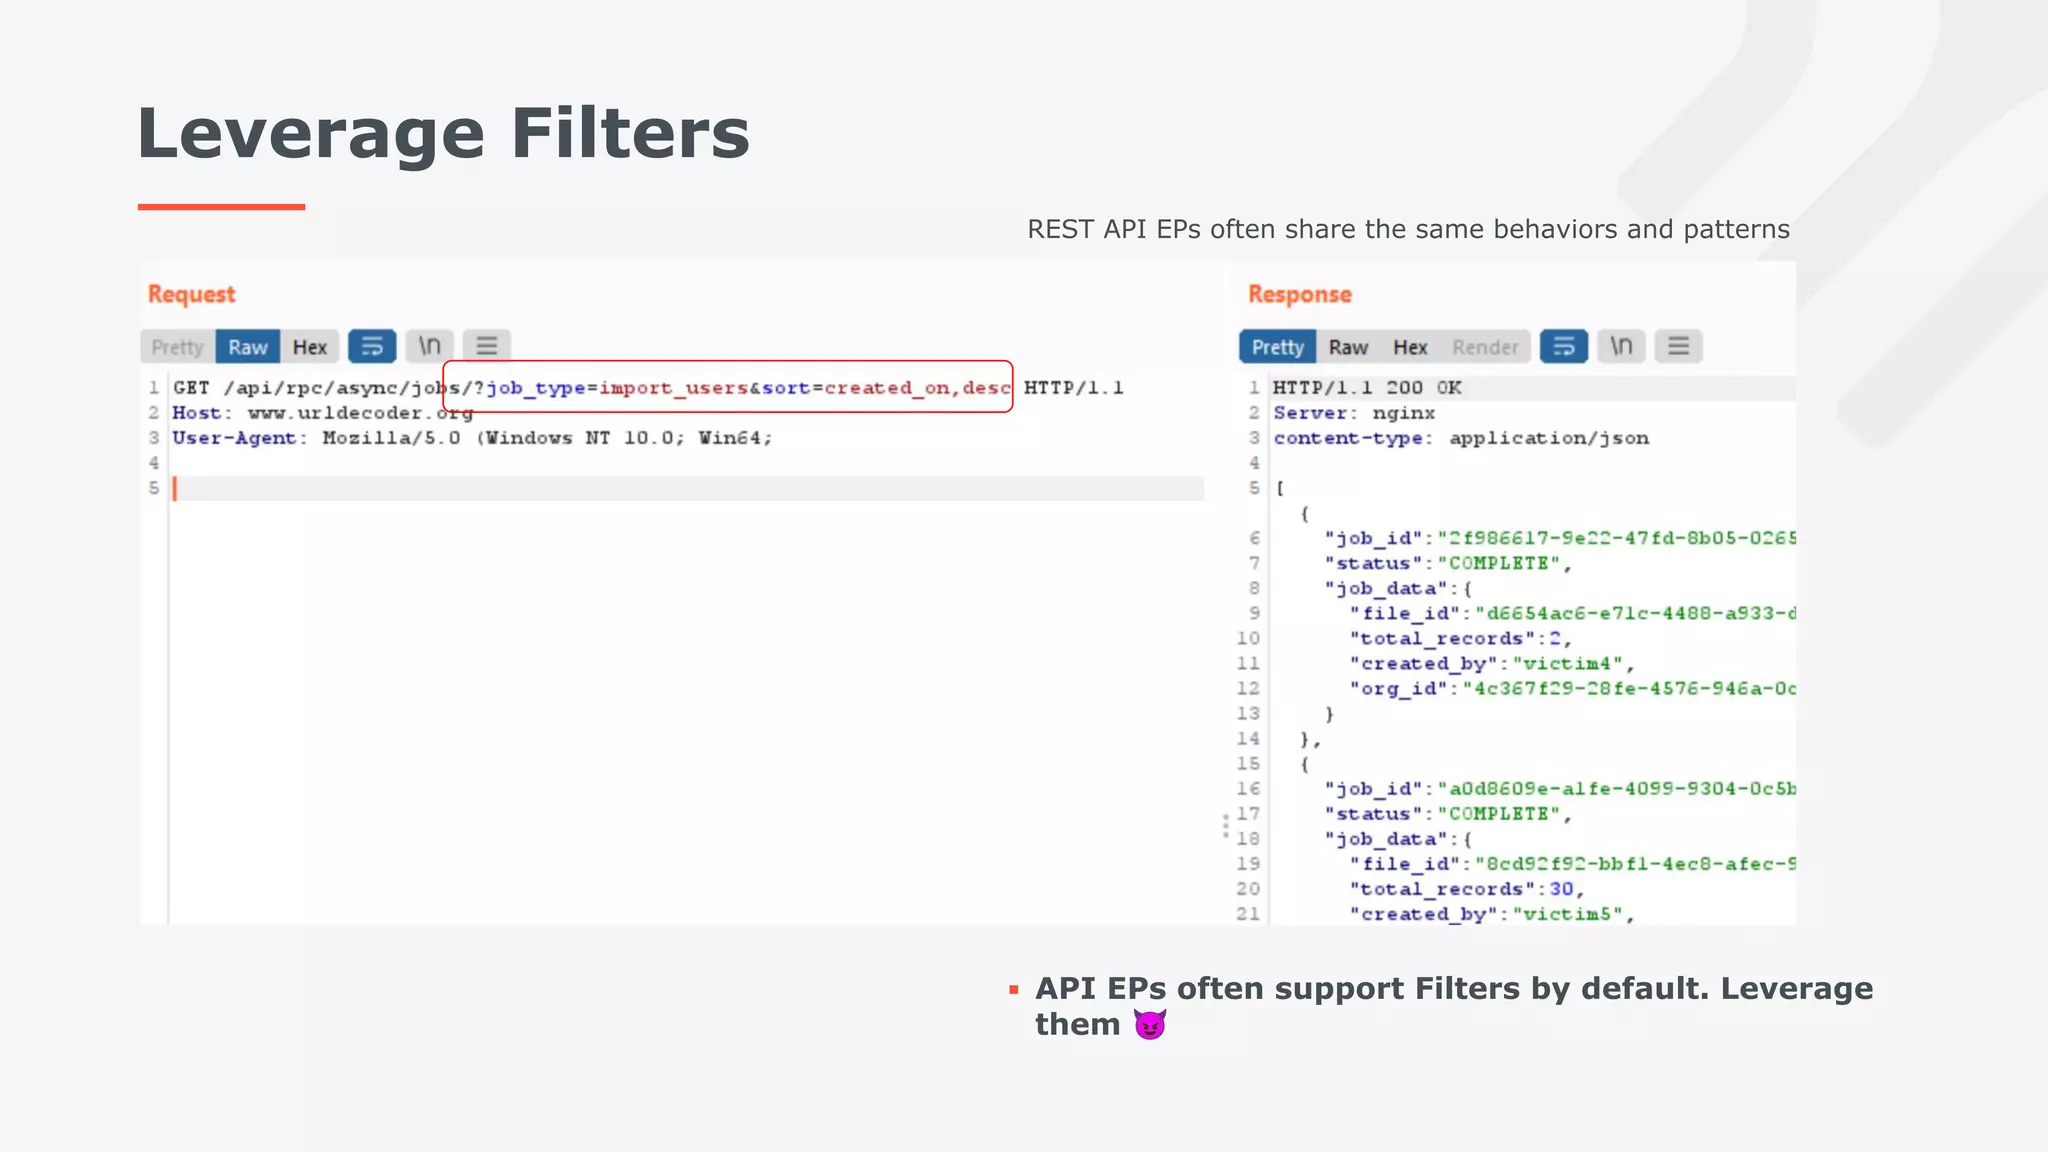The image size is (2048, 1152).
Task: Click the second "job_id" line starting a0d8609e
Action: [x=1560, y=789]
